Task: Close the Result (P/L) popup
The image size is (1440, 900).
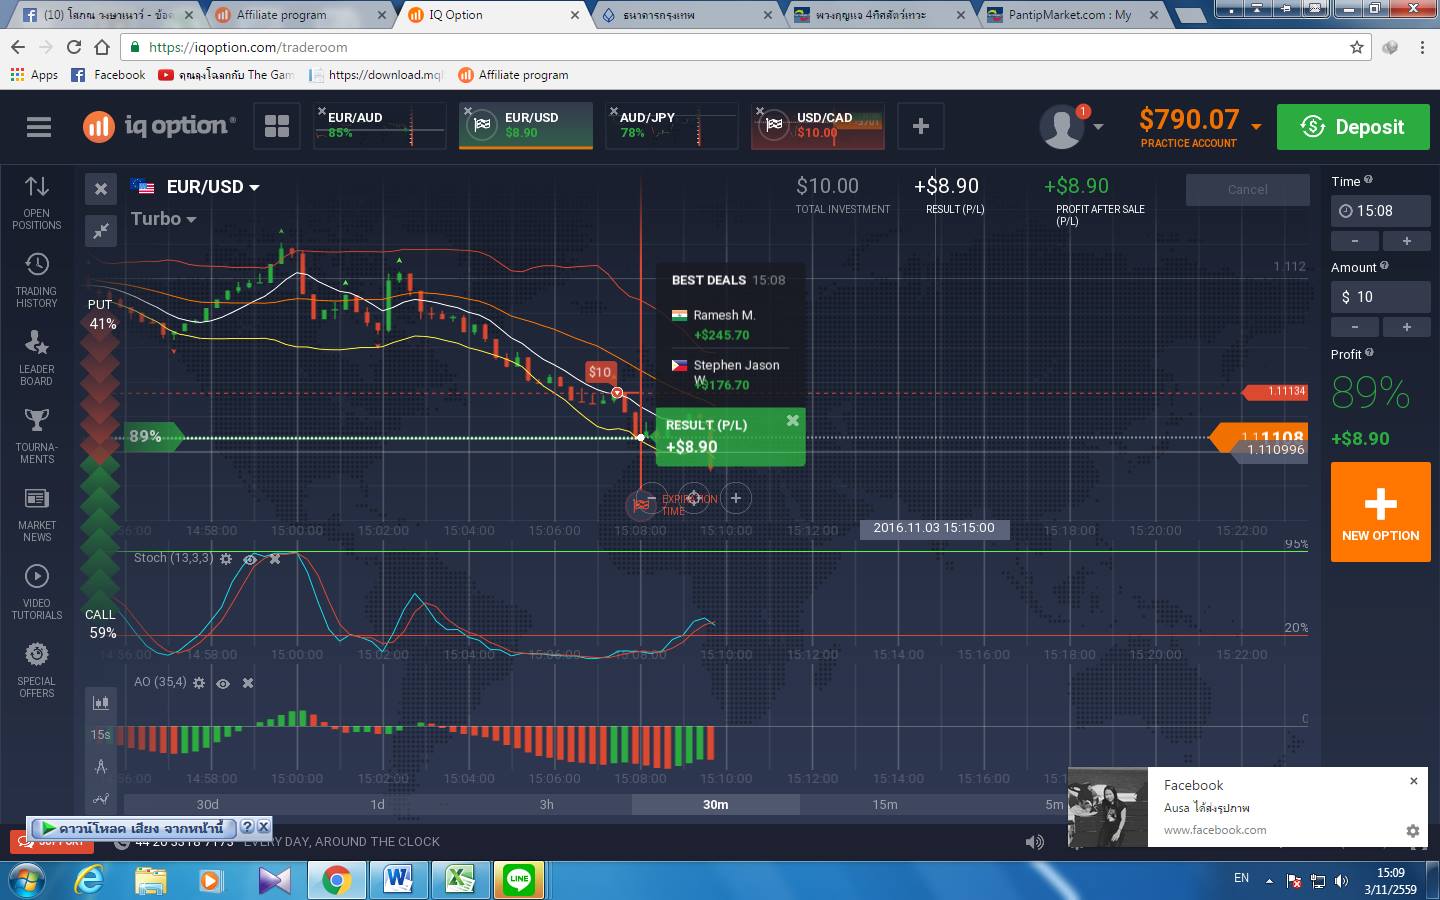Action: [792, 421]
